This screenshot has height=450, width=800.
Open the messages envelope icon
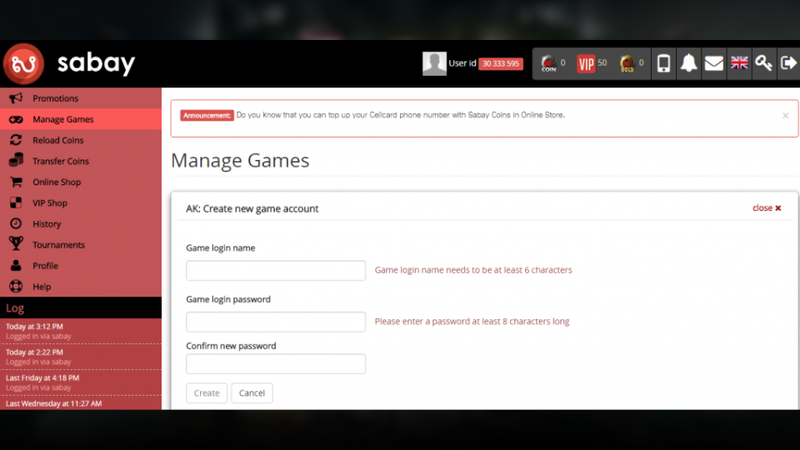713,64
